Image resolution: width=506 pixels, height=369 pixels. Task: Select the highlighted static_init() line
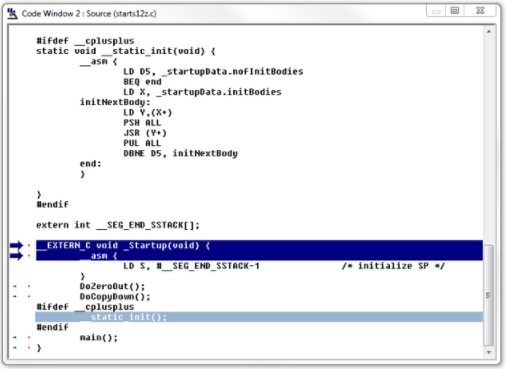(x=259, y=317)
